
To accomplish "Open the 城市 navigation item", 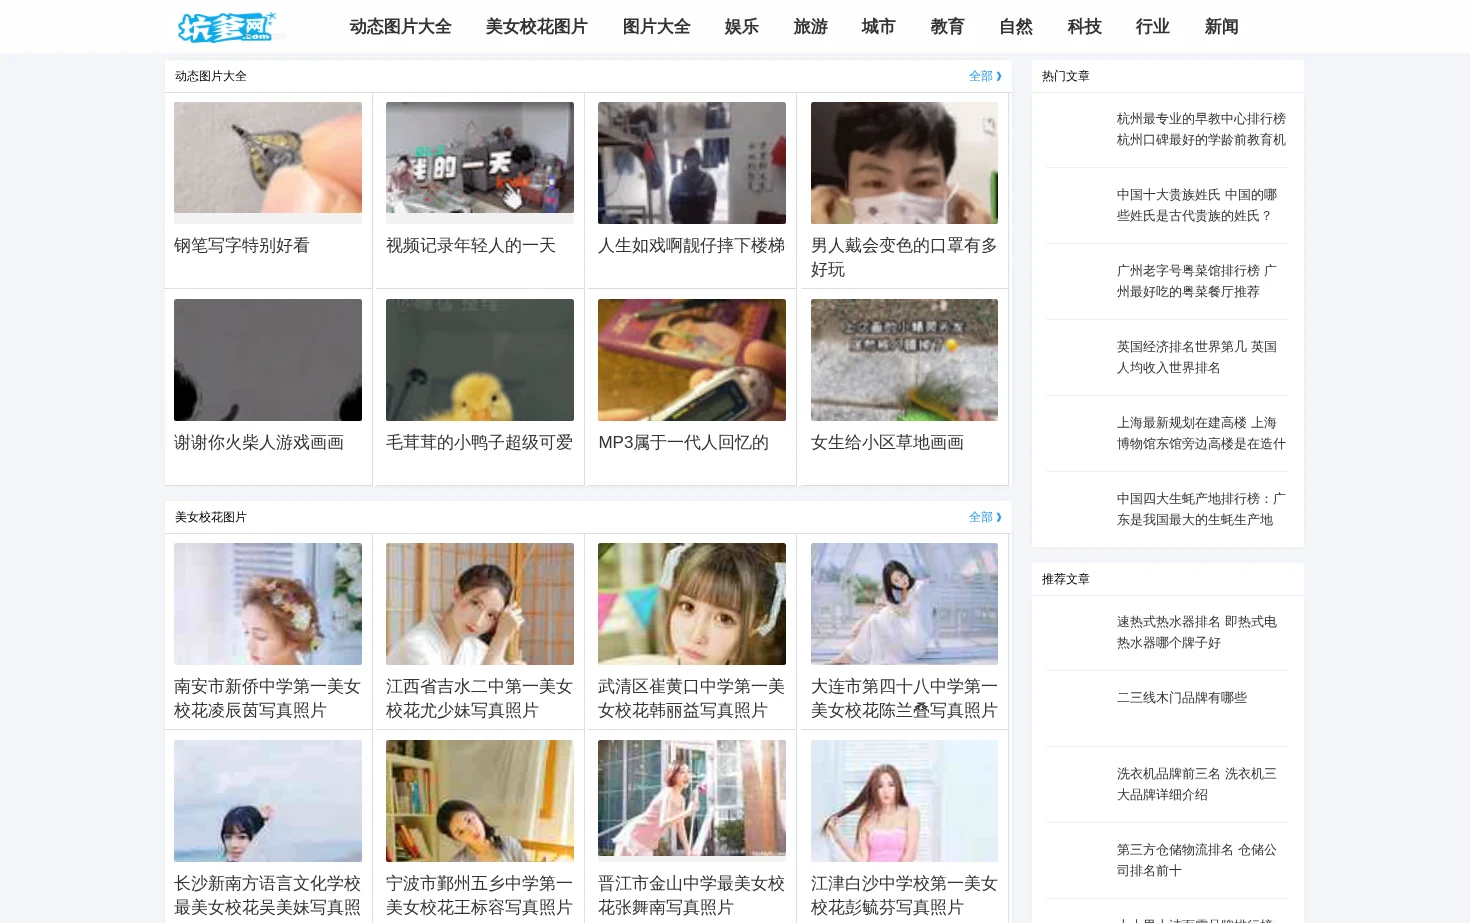I will [878, 27].
